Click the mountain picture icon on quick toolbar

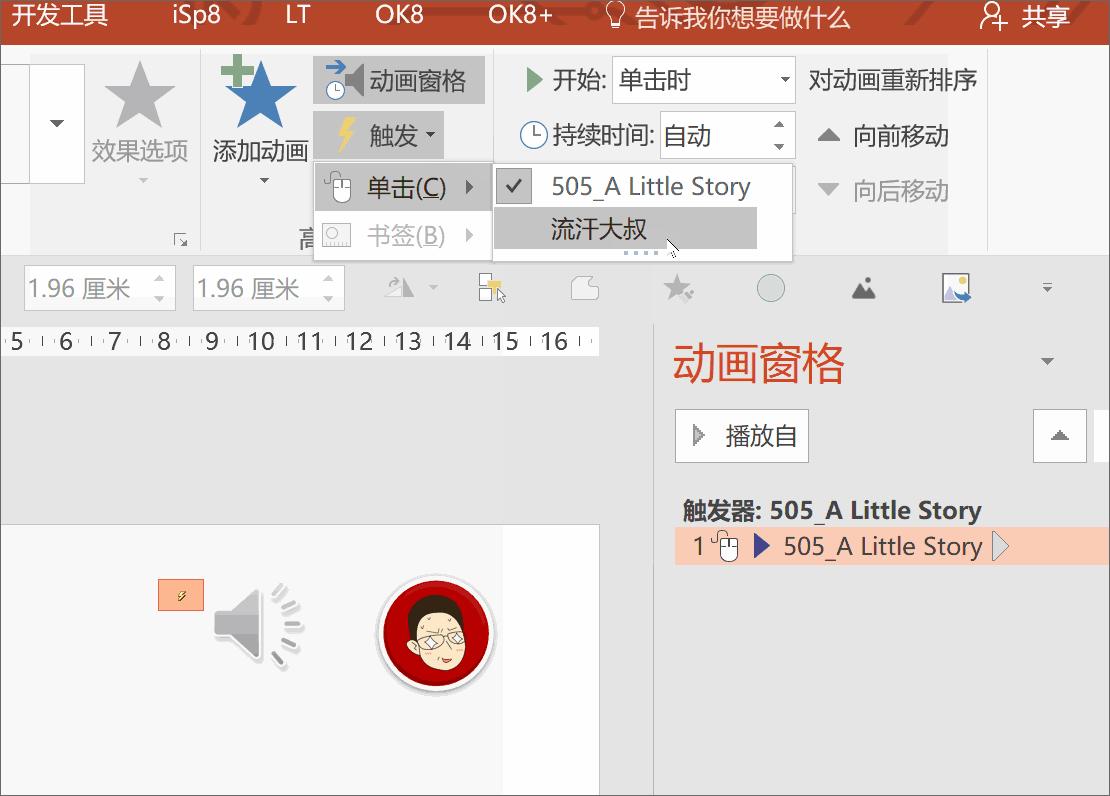click(x=864, y=287)
